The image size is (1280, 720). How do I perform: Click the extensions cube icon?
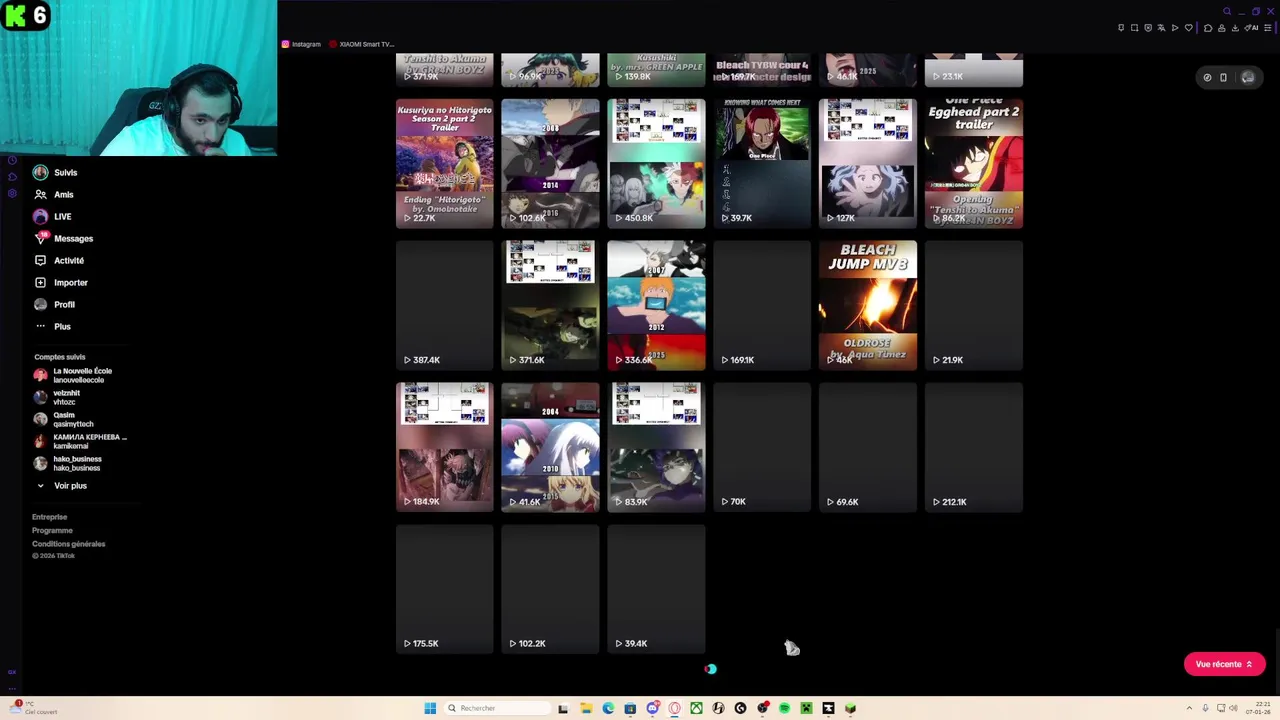[1208, 28]
